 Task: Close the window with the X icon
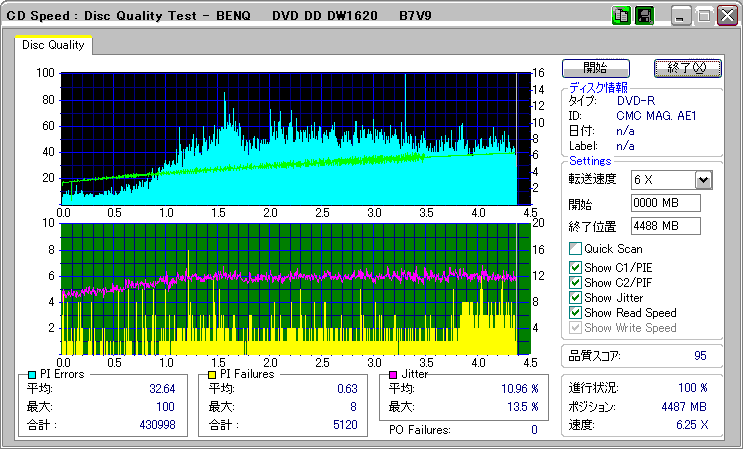click(x=726, y=16)
